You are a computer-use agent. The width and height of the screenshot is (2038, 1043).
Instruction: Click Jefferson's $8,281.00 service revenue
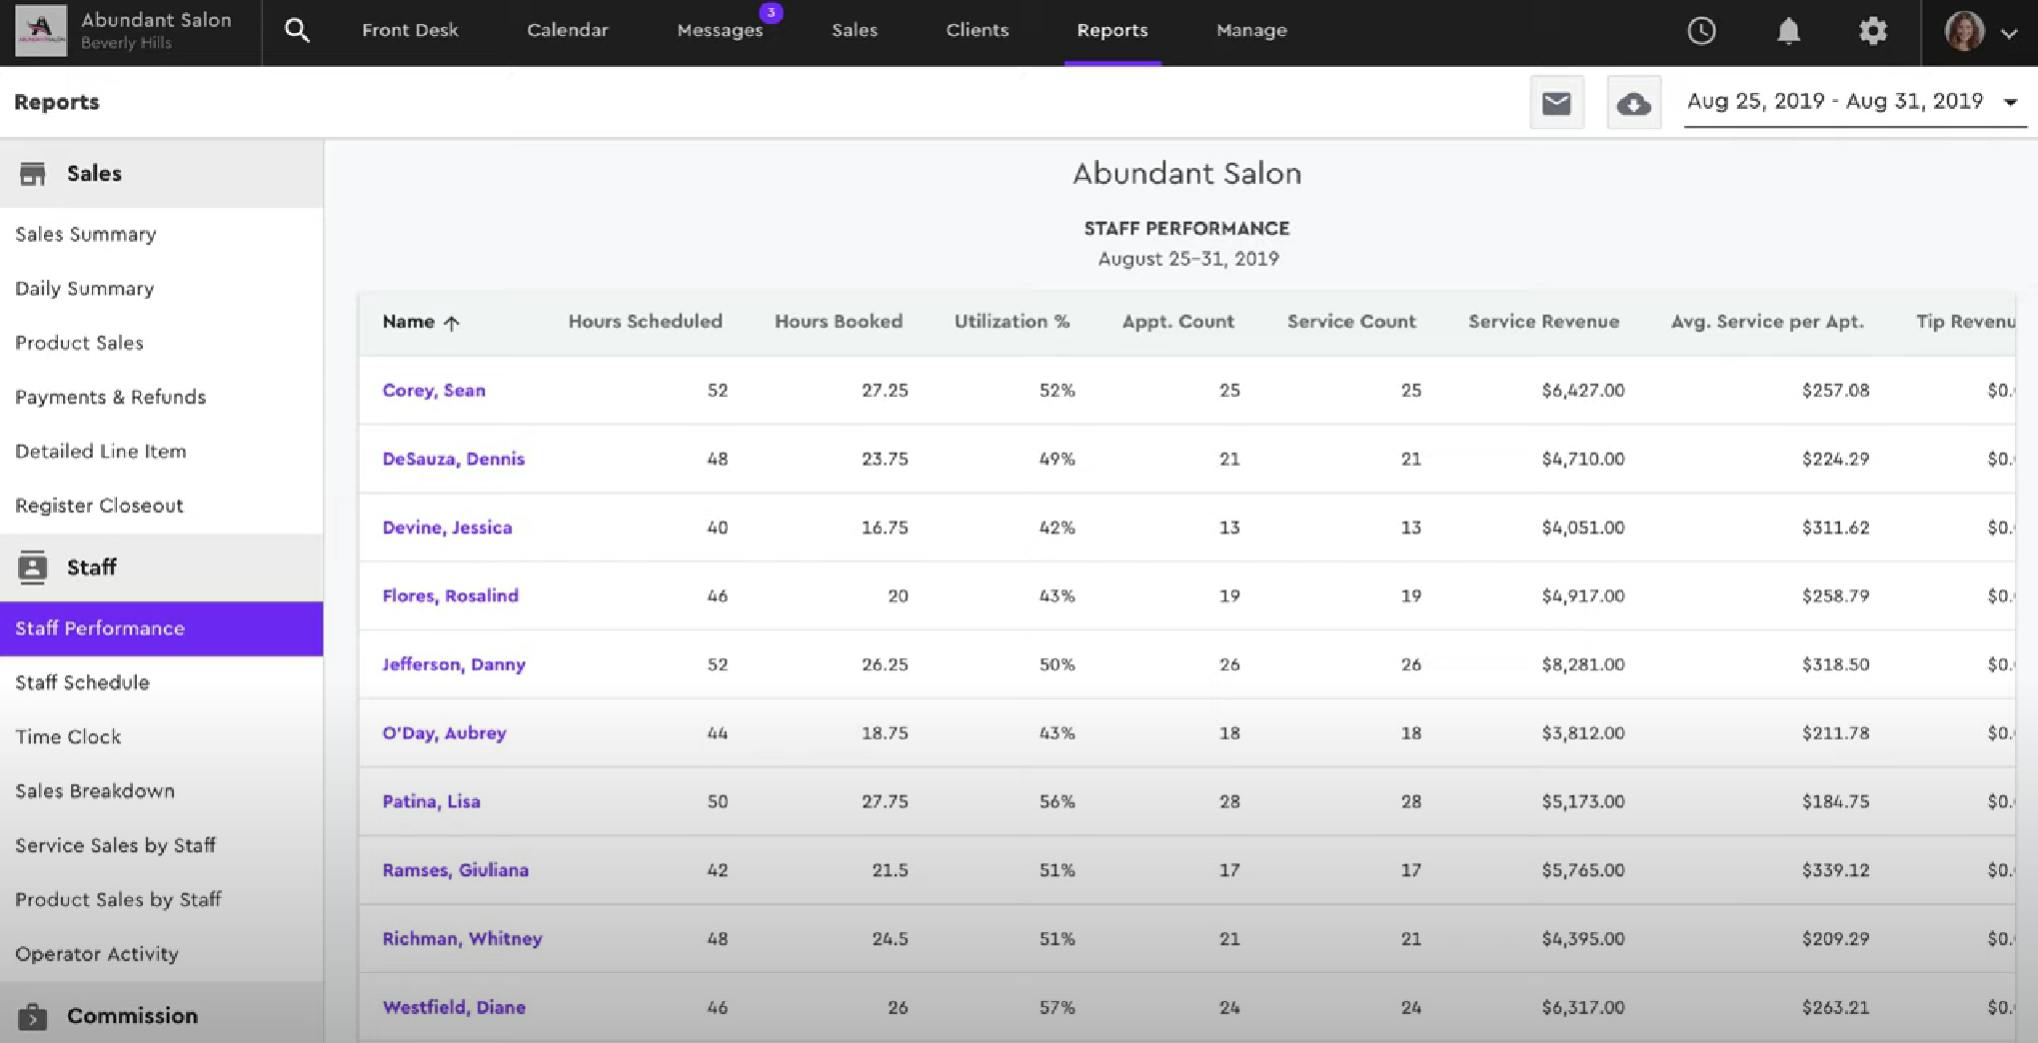1583,664
